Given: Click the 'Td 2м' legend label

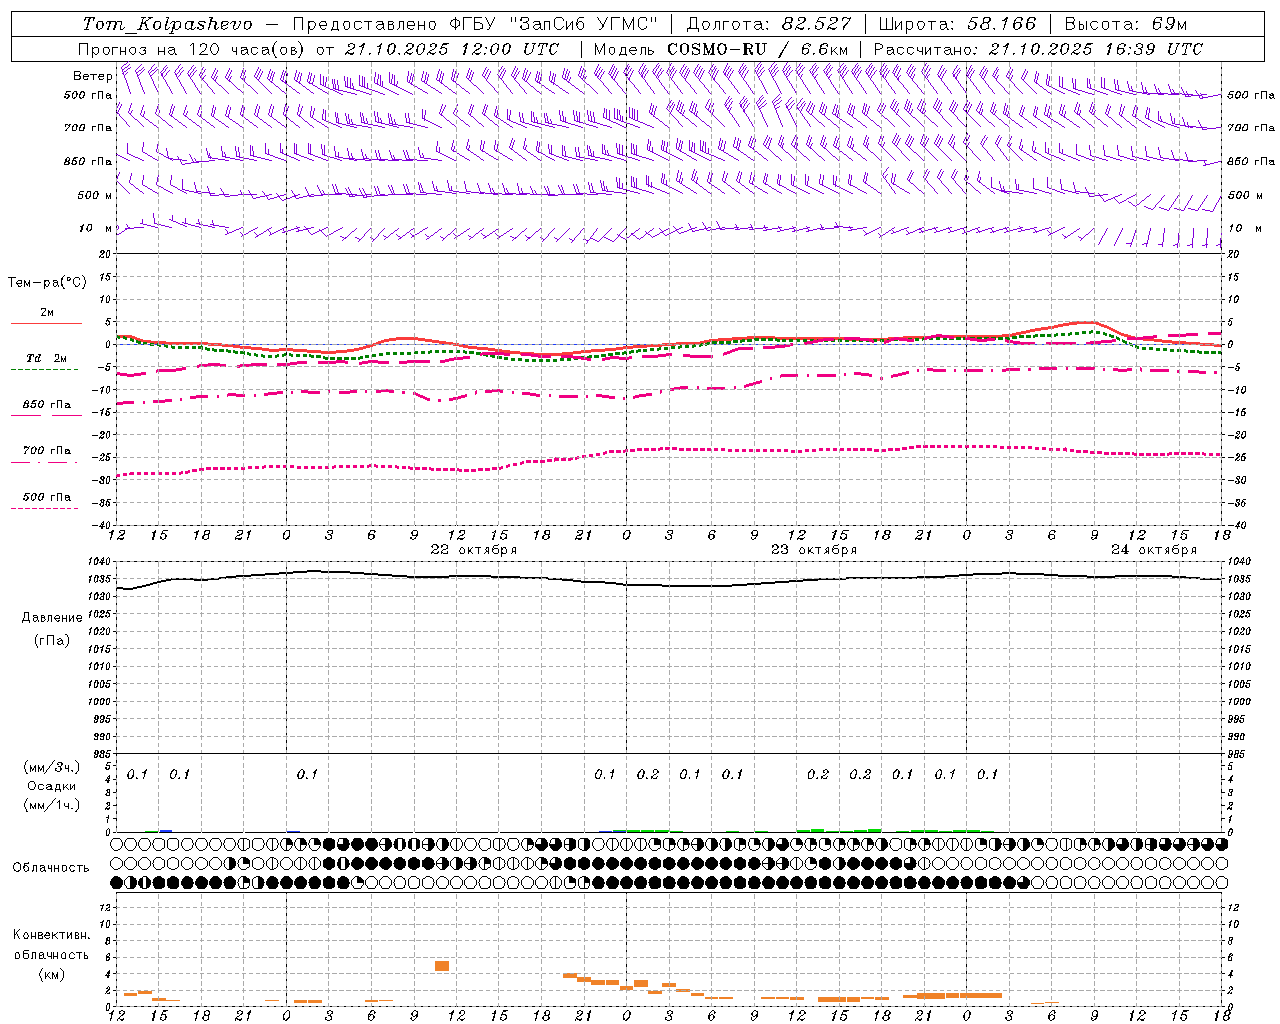Looking at the screenshot, I should coord(47,358).
